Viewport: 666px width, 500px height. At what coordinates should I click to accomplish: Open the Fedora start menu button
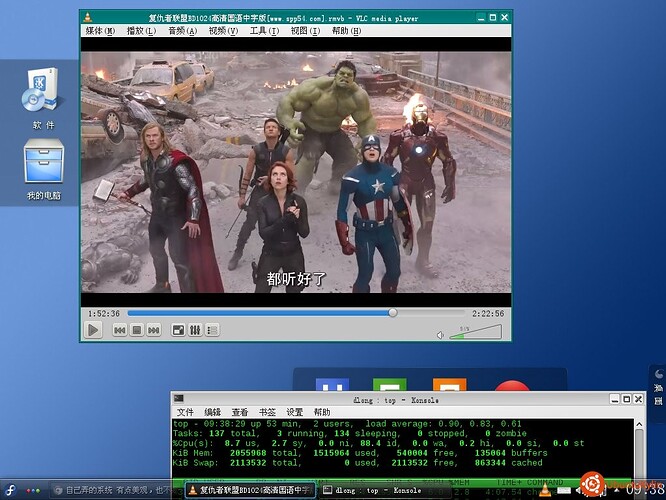coord(10,490)
